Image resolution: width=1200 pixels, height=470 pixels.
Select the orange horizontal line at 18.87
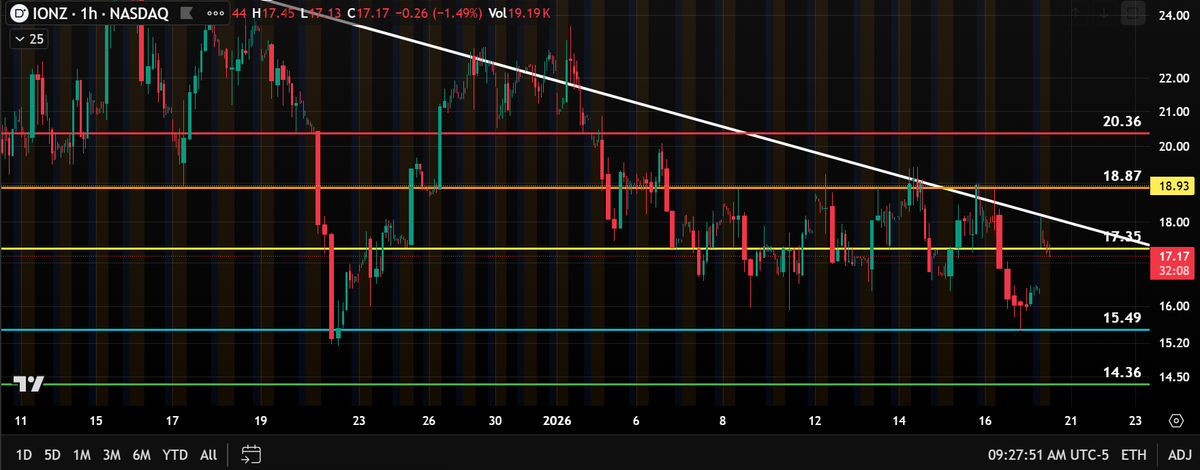pos(575,187)
